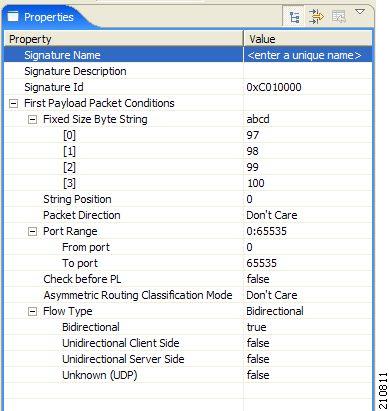Click the Value column header
This screenshot has width=389, height=411.
pos(308,39)
